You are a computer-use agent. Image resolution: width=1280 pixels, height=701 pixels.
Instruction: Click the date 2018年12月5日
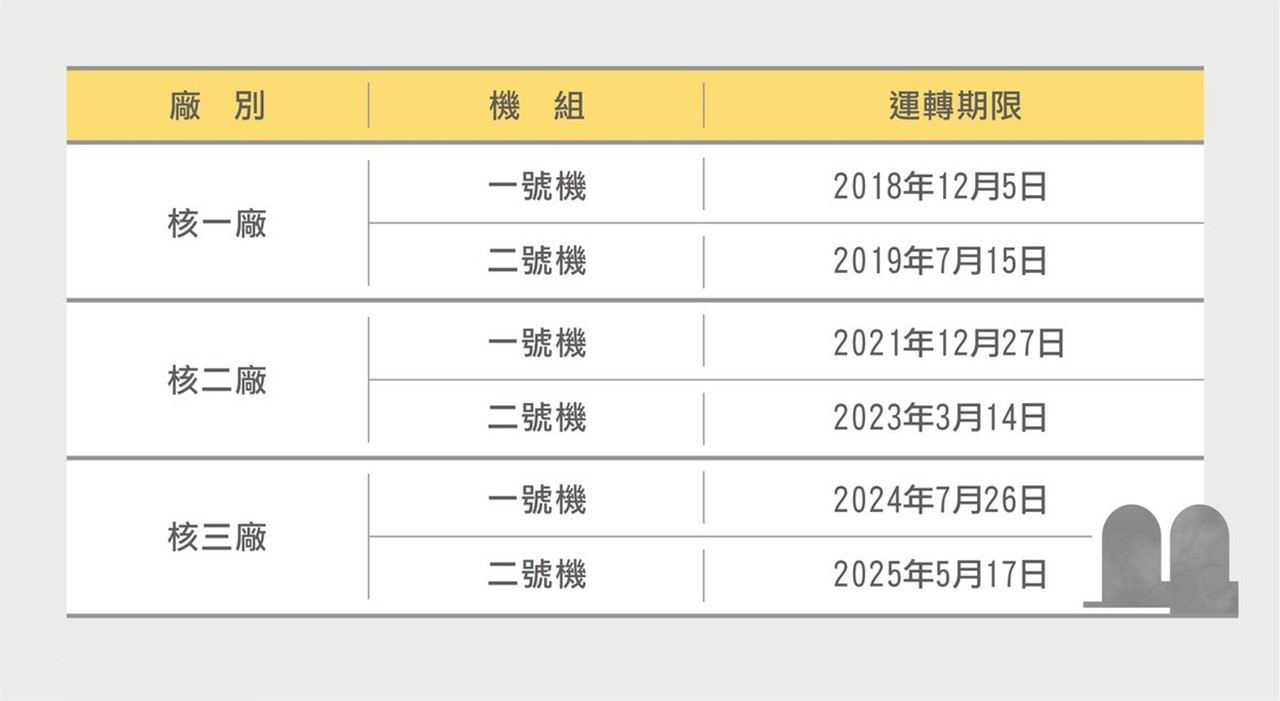pos(940,186)
